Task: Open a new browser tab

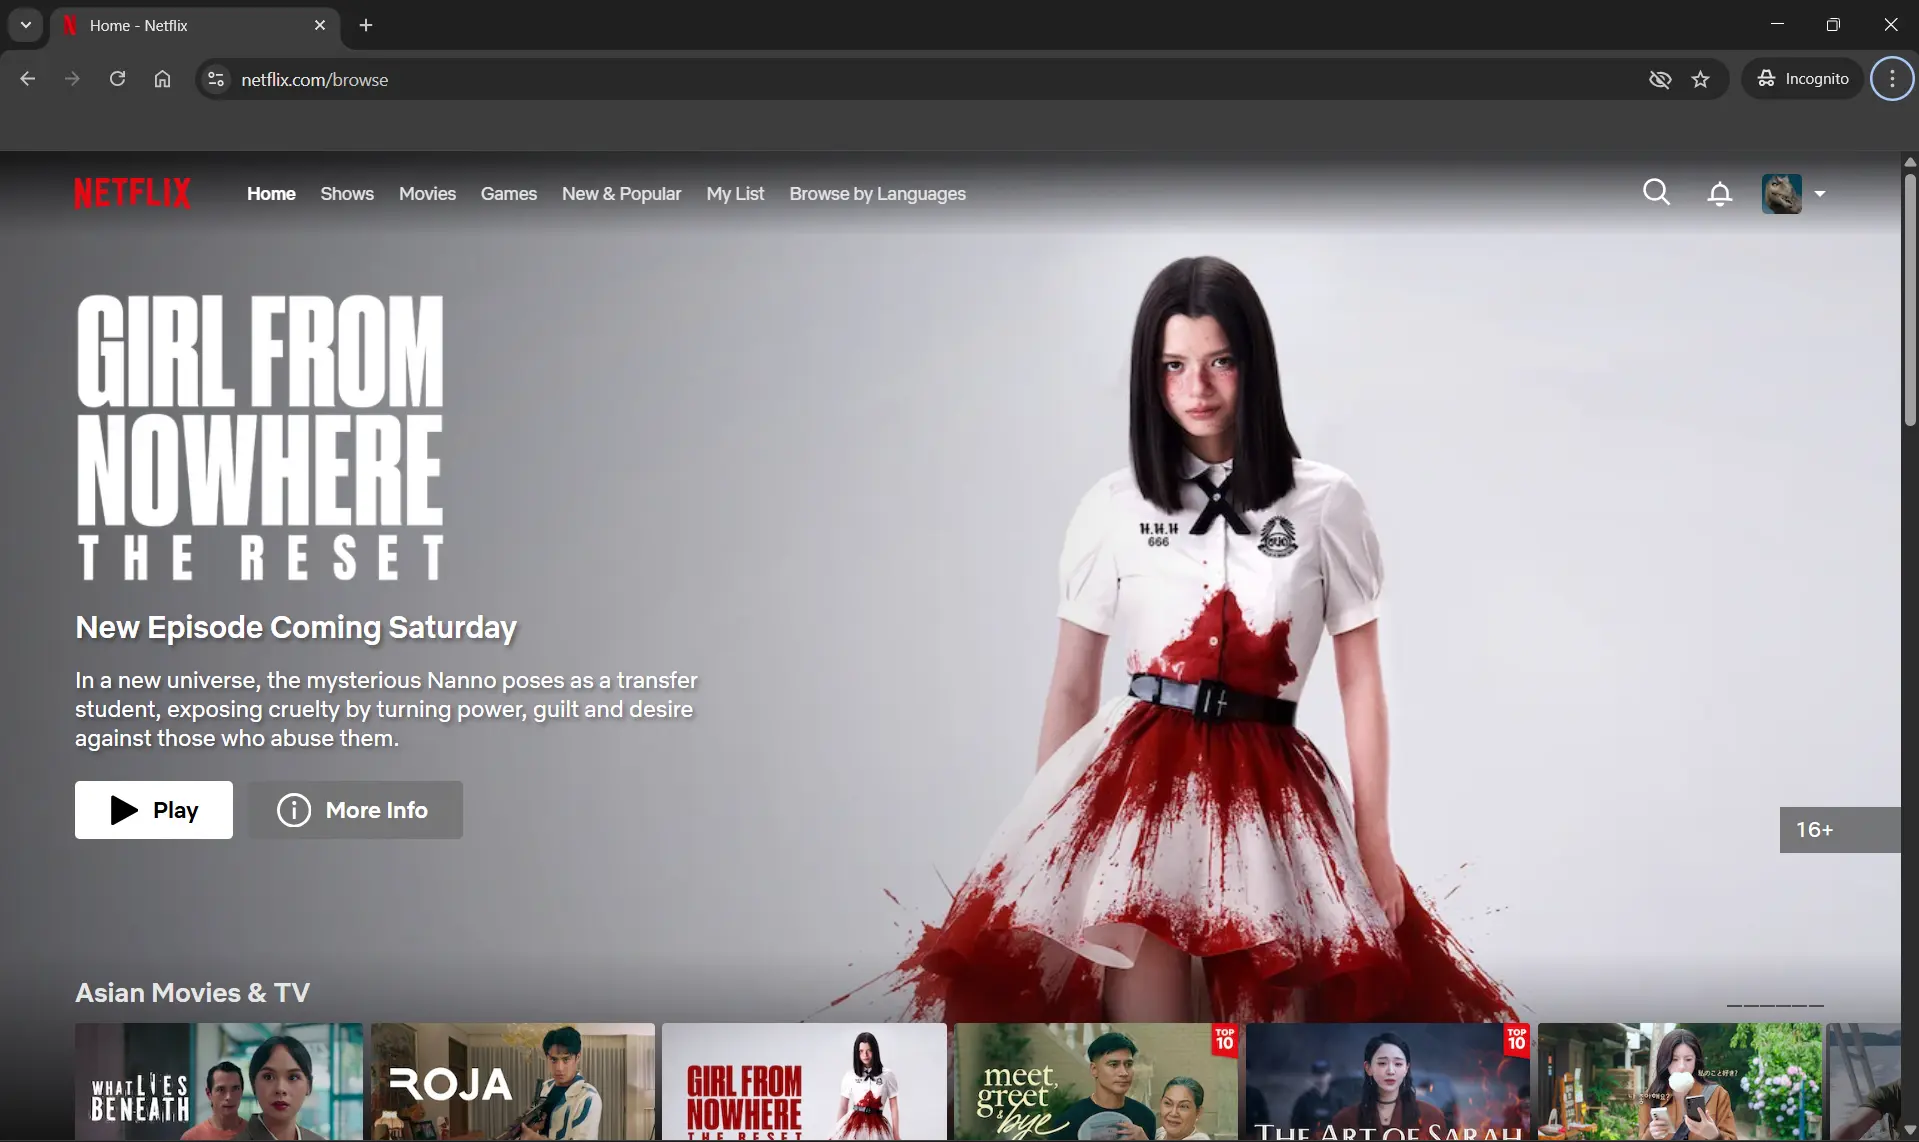Action: coord(366,25)
